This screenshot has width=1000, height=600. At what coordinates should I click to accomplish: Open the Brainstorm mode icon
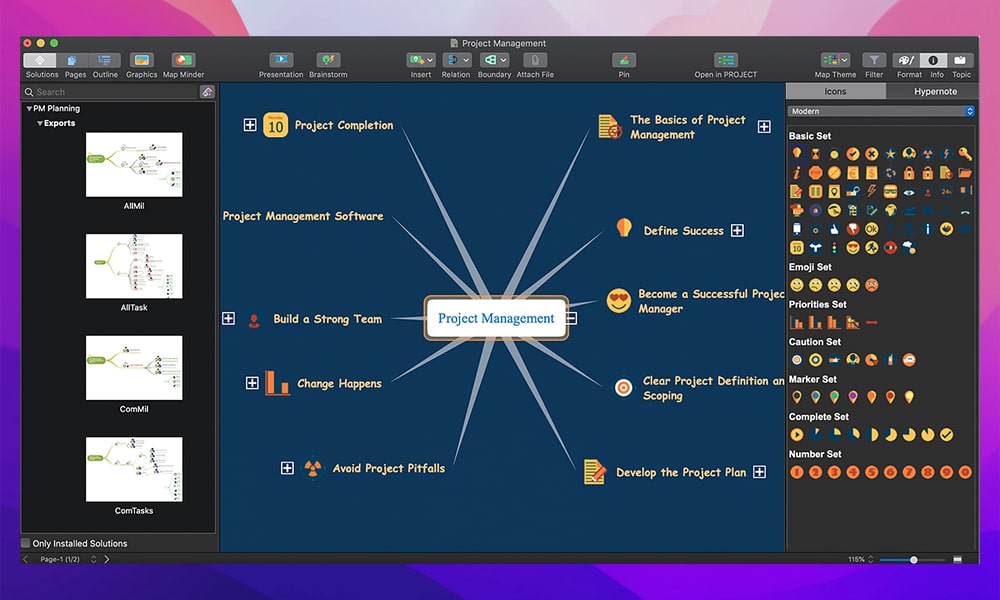coord(328,60)
